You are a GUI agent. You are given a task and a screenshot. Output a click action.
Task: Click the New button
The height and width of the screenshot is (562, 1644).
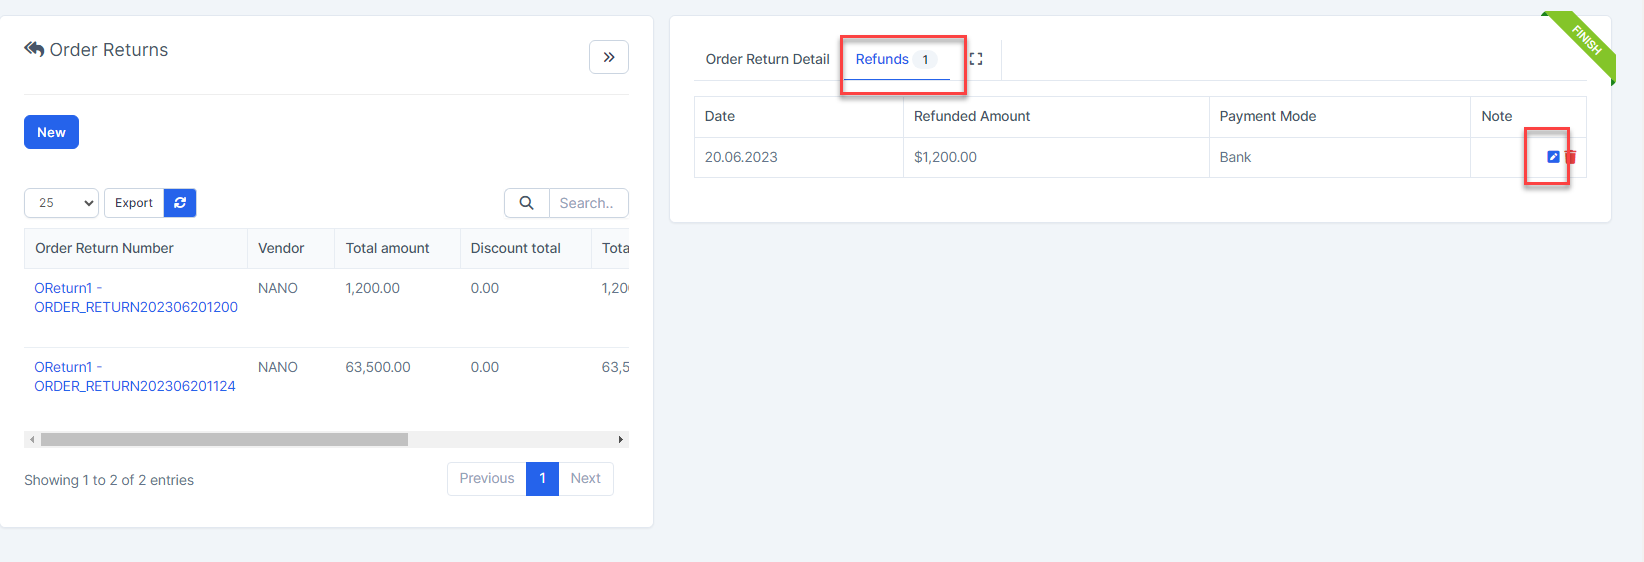tap(51, 132)
